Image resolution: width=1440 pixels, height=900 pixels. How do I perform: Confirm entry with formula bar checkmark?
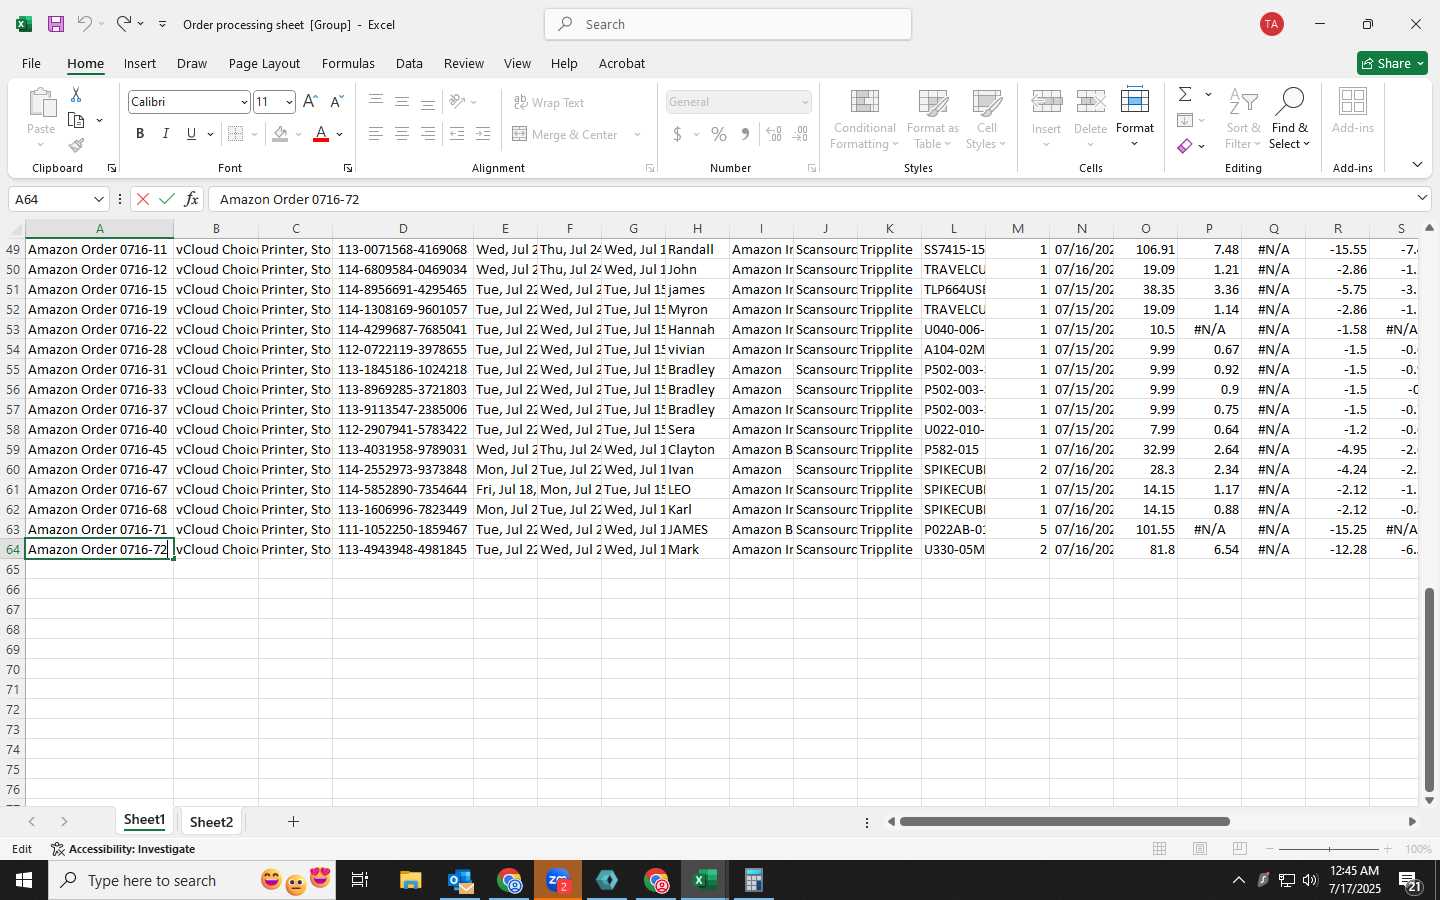(167, 199)
